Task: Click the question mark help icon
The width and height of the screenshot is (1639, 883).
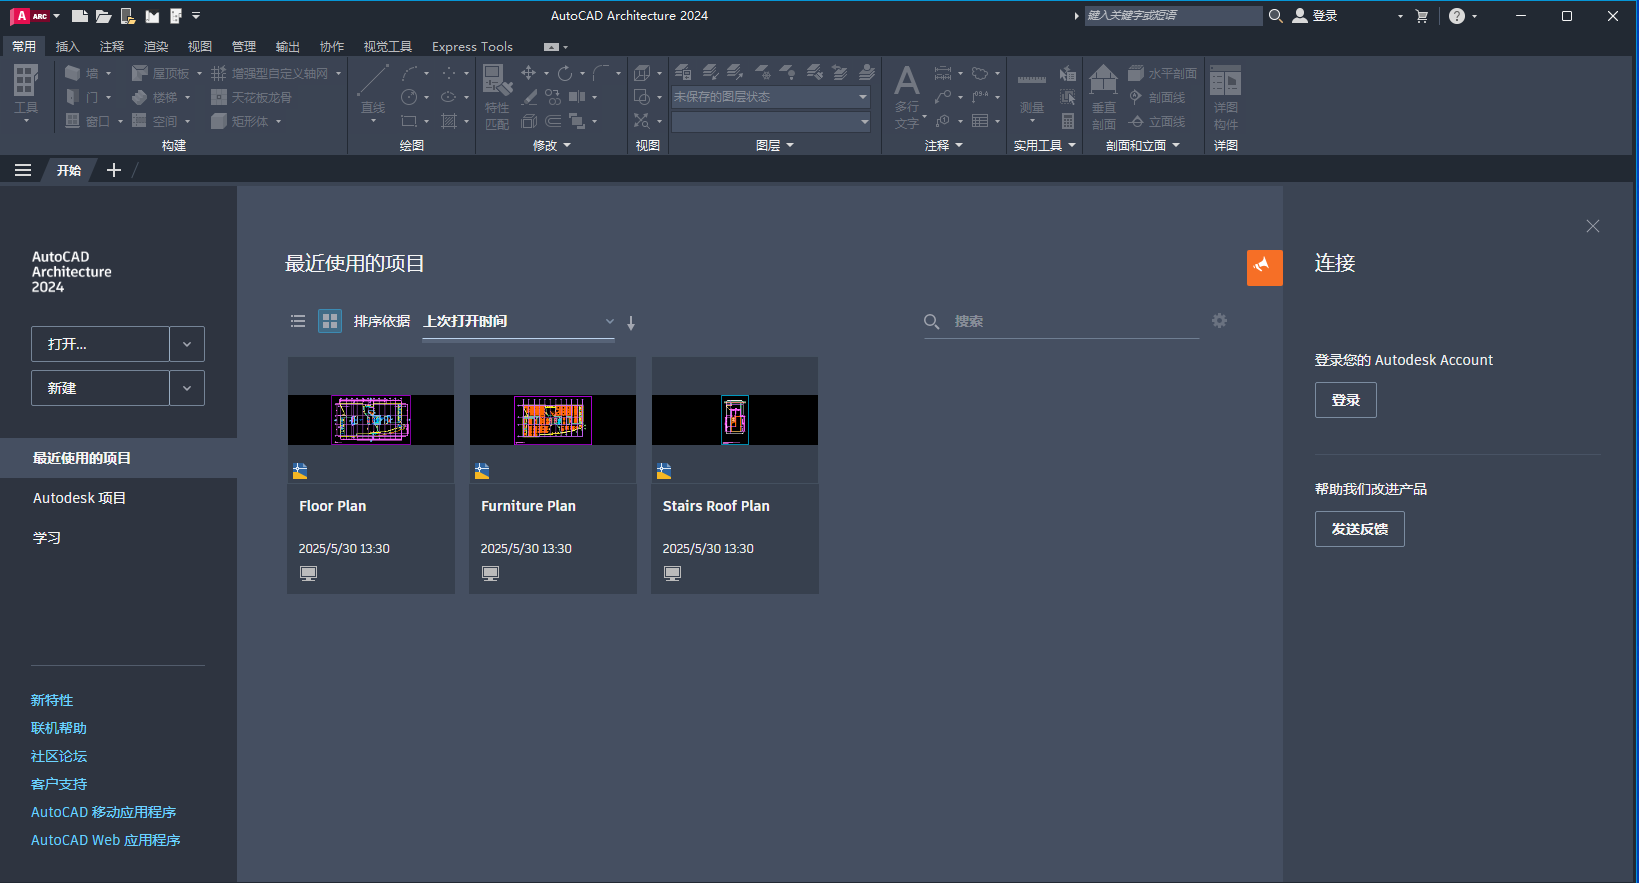Action: (x=1456, y=16)
